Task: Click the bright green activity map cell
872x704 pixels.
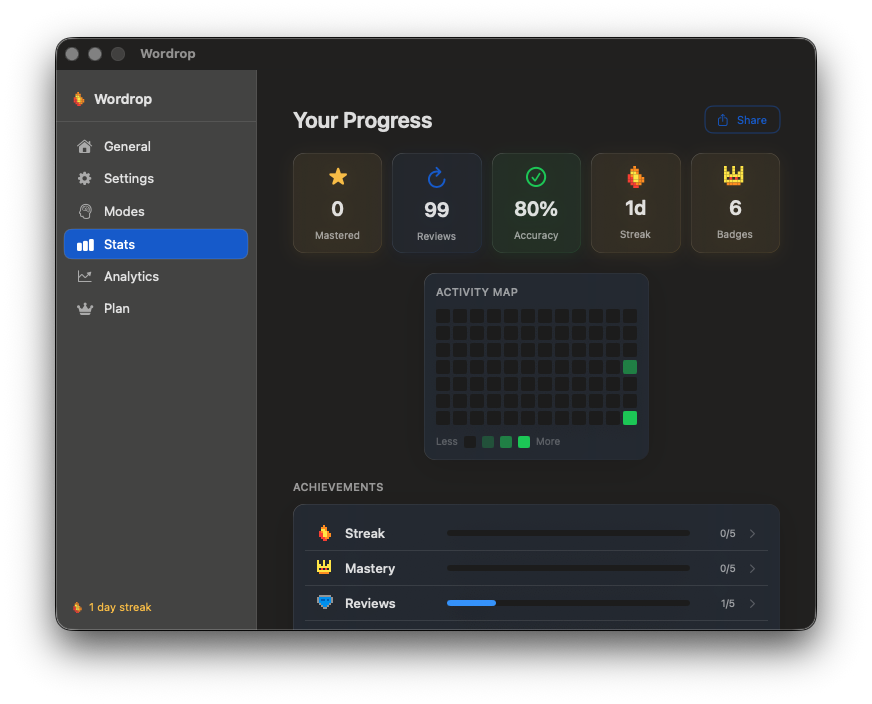Action: (630, 418)
